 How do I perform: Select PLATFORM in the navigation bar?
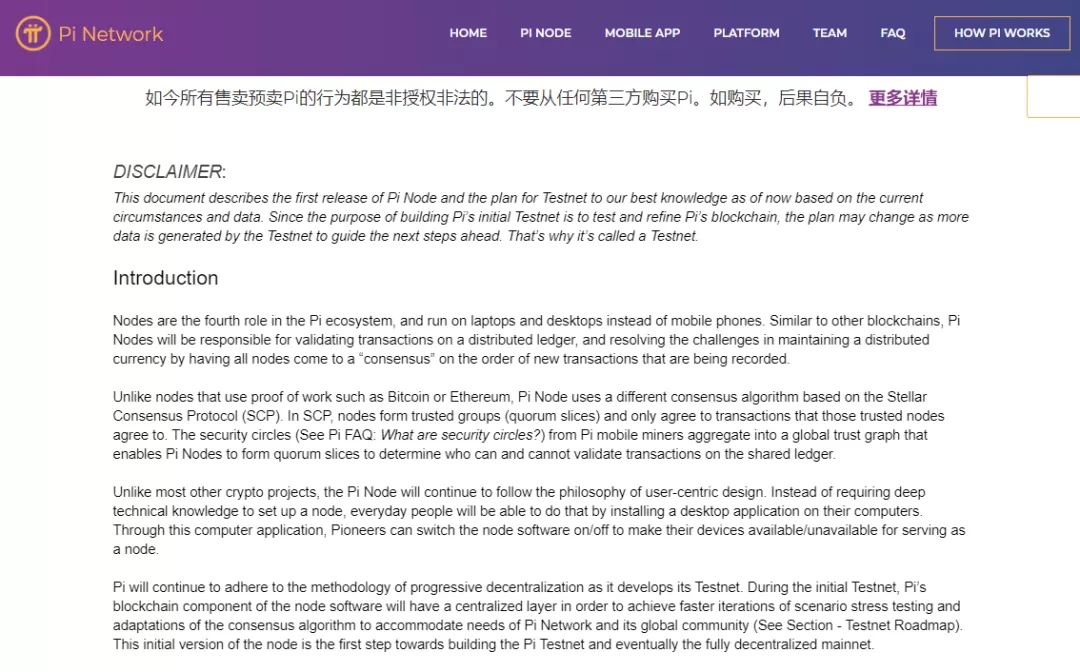[x=746, y=33]
